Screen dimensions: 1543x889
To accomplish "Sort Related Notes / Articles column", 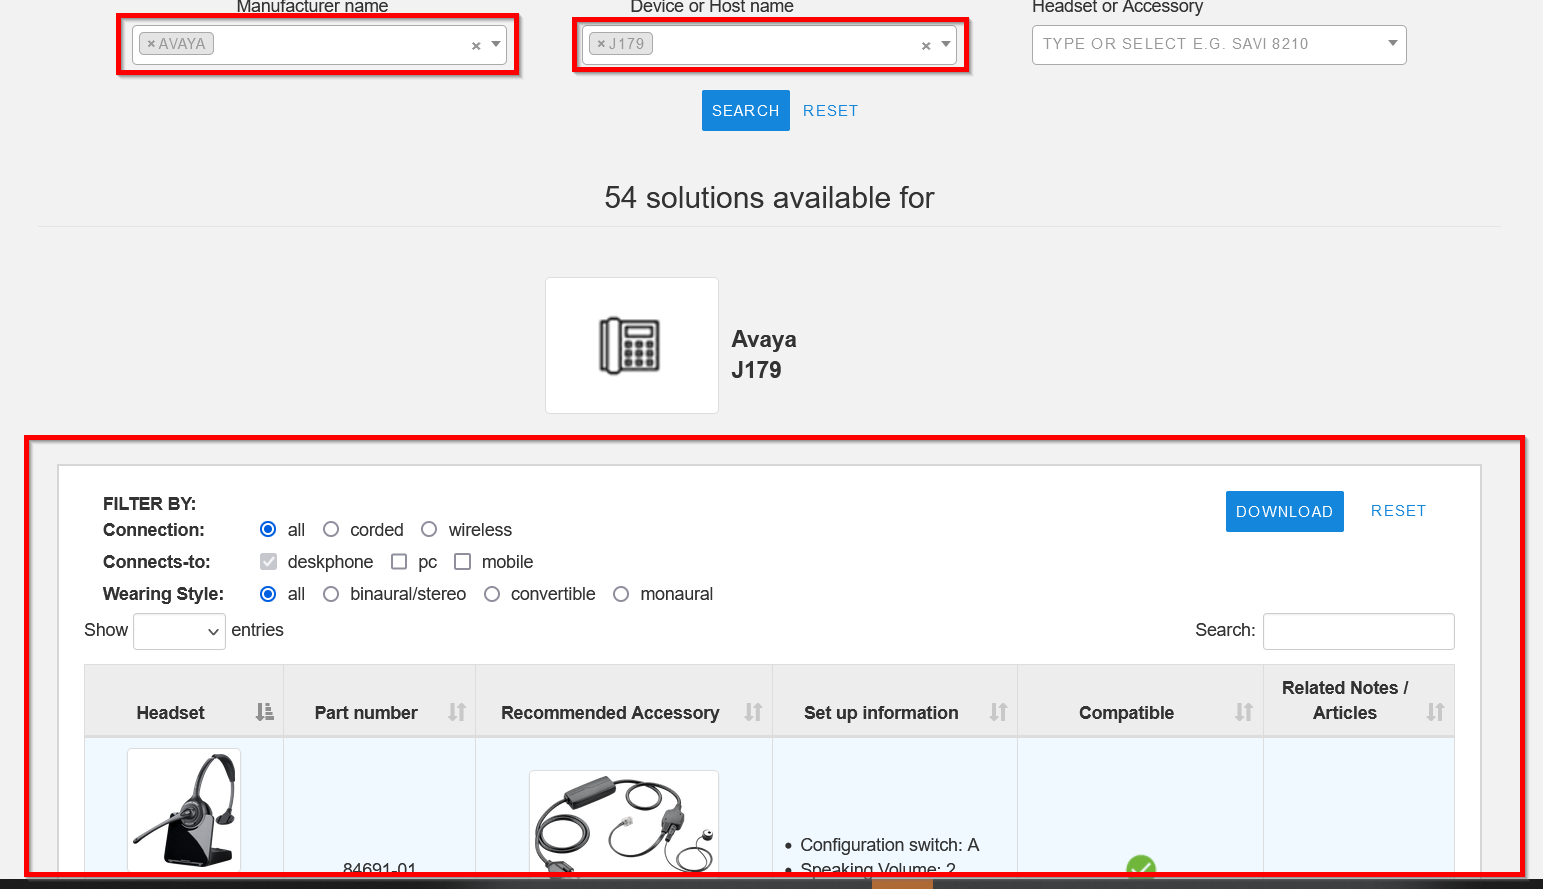I will pos(1435,712).
